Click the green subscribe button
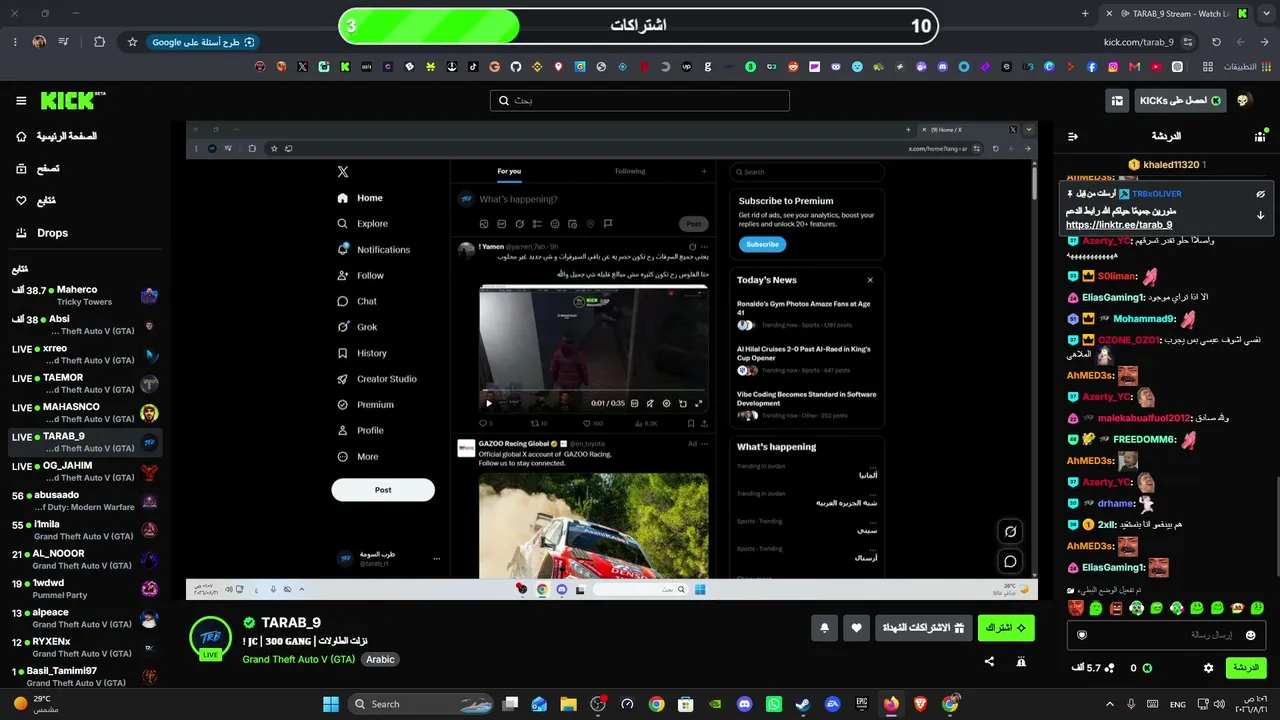 pos(1006,628)
